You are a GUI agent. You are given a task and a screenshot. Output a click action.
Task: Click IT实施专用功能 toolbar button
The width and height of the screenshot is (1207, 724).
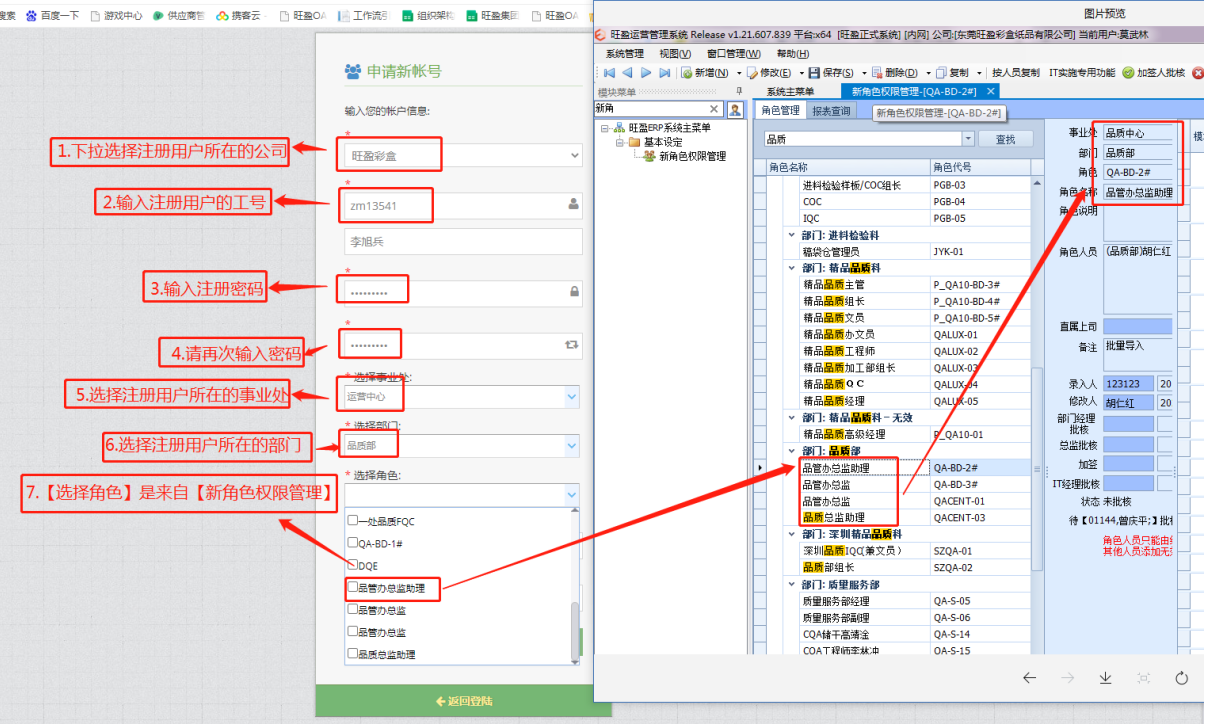(1081, 73)
